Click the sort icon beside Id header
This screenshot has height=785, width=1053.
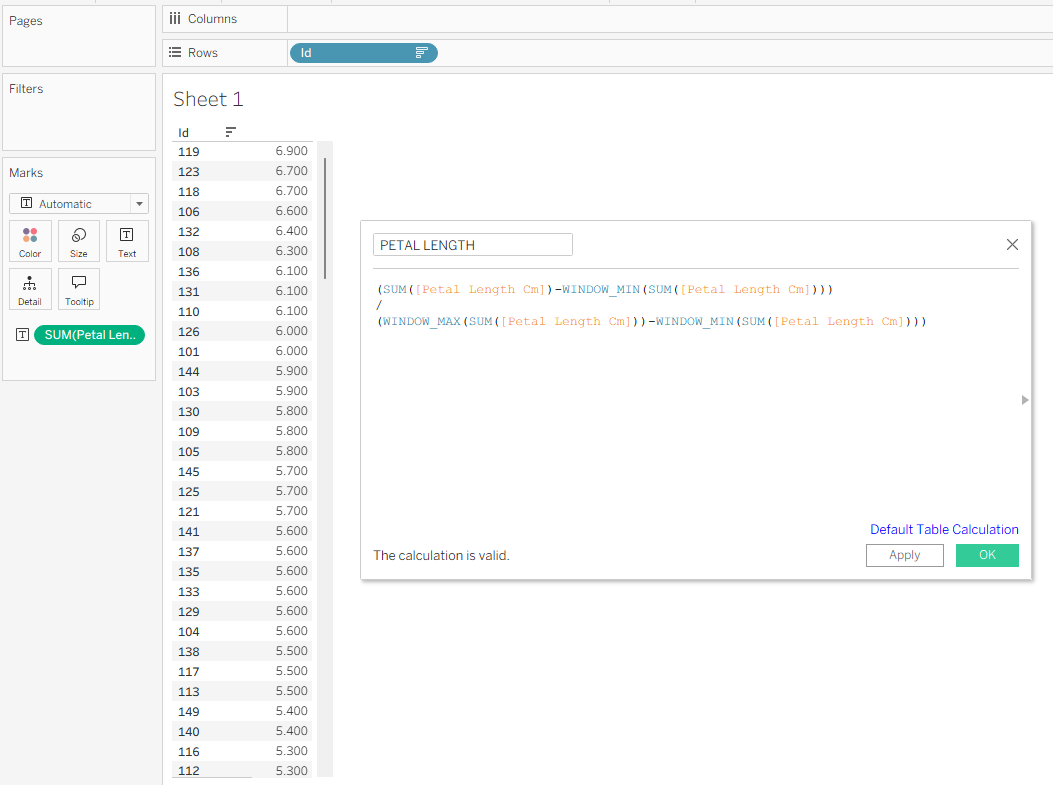231,132
